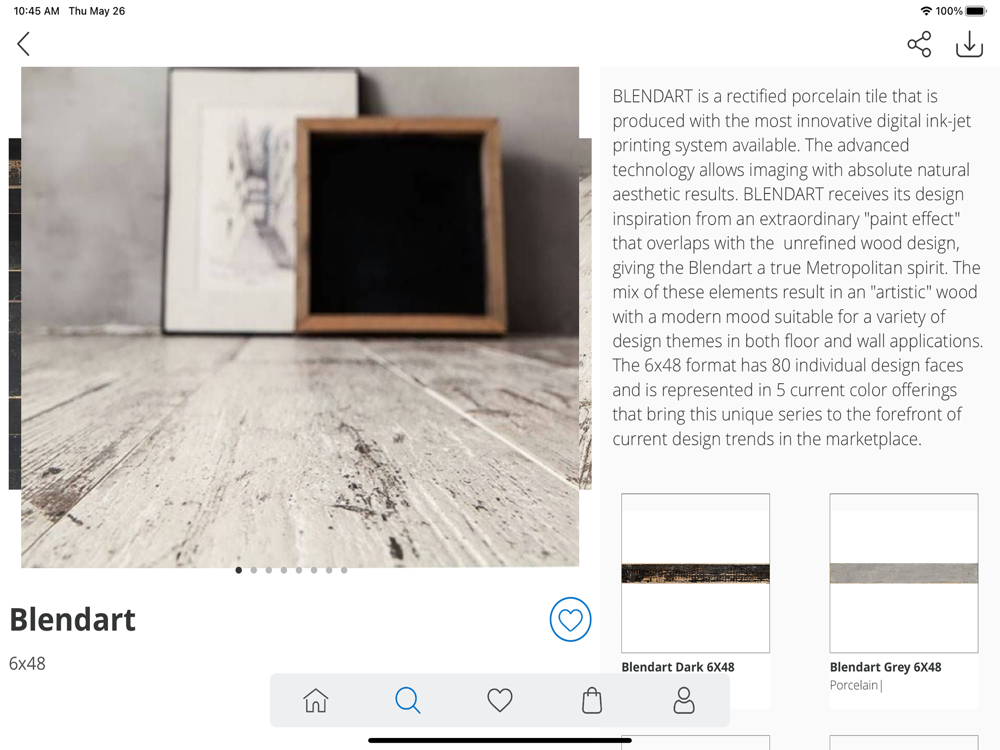Tap the battery status indicator
1000x750 pixels.
[975, 11]
